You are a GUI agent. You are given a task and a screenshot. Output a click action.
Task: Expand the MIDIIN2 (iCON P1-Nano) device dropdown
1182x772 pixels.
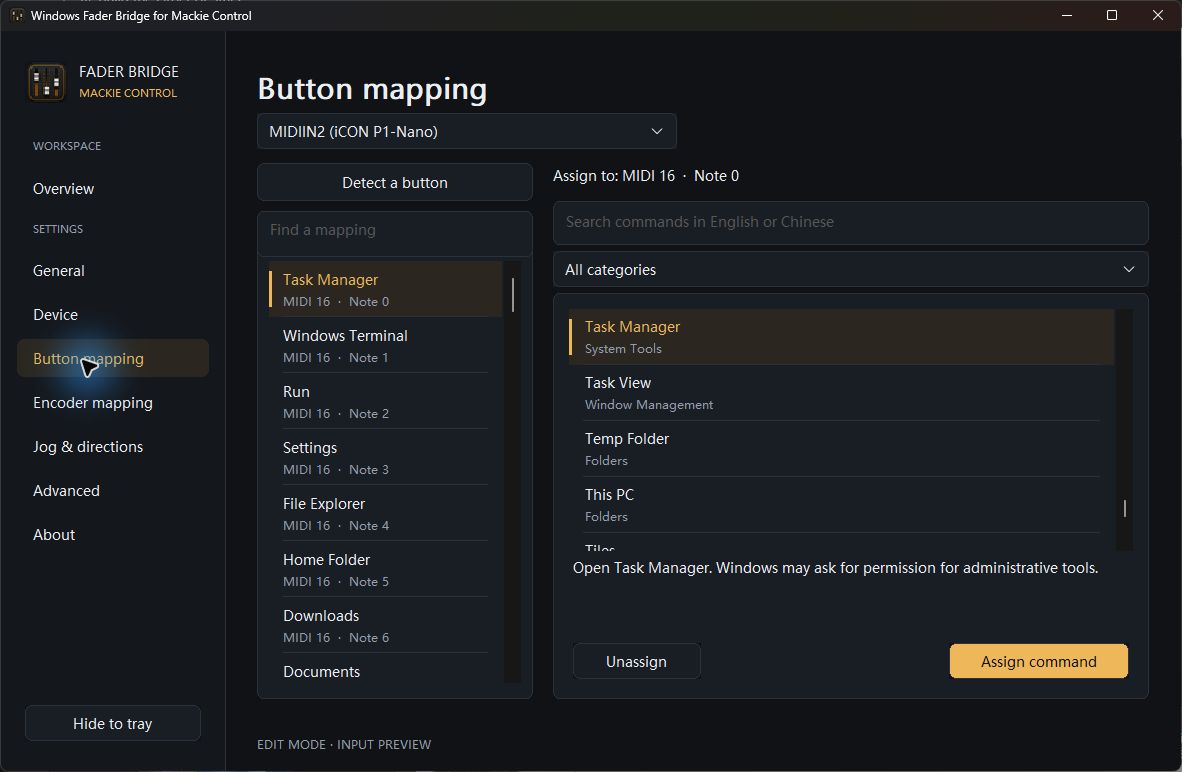tap(467, 131)
